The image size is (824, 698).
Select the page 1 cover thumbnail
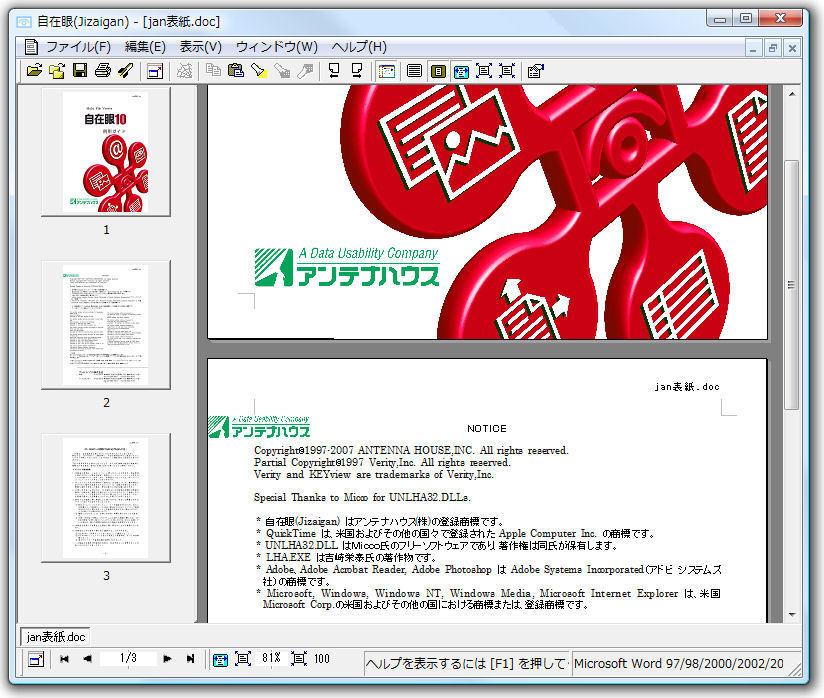click(106, 152)
